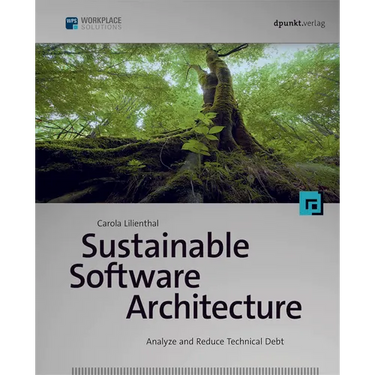
Task: Click the WPS Workplace Solutions logo
Action: tap(93, 23)
